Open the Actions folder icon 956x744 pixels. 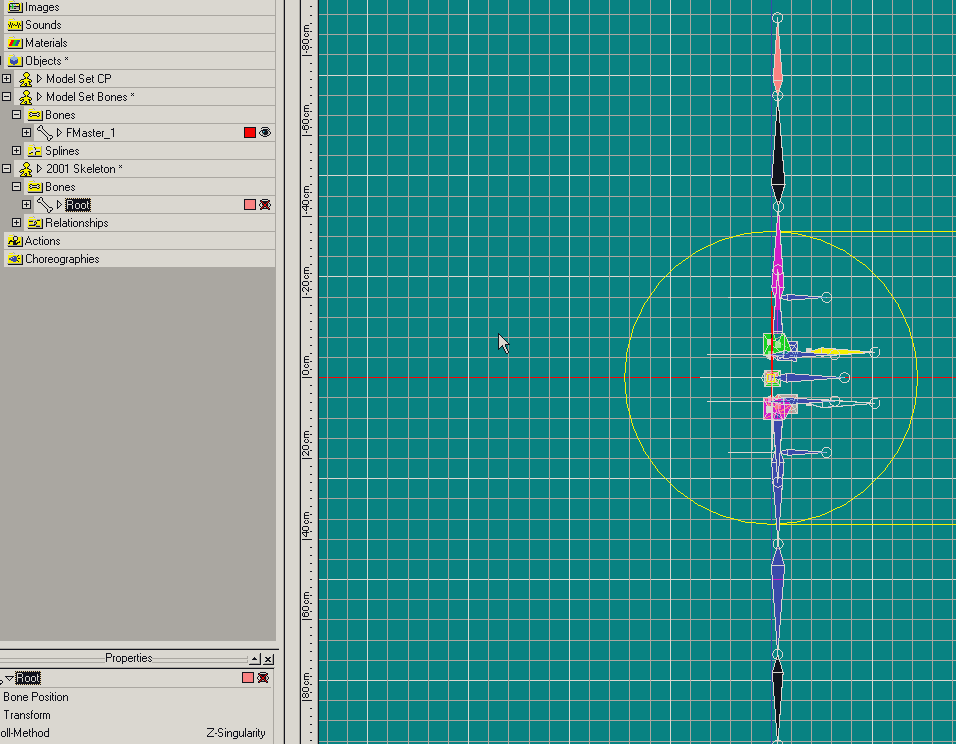click(15, 241)
